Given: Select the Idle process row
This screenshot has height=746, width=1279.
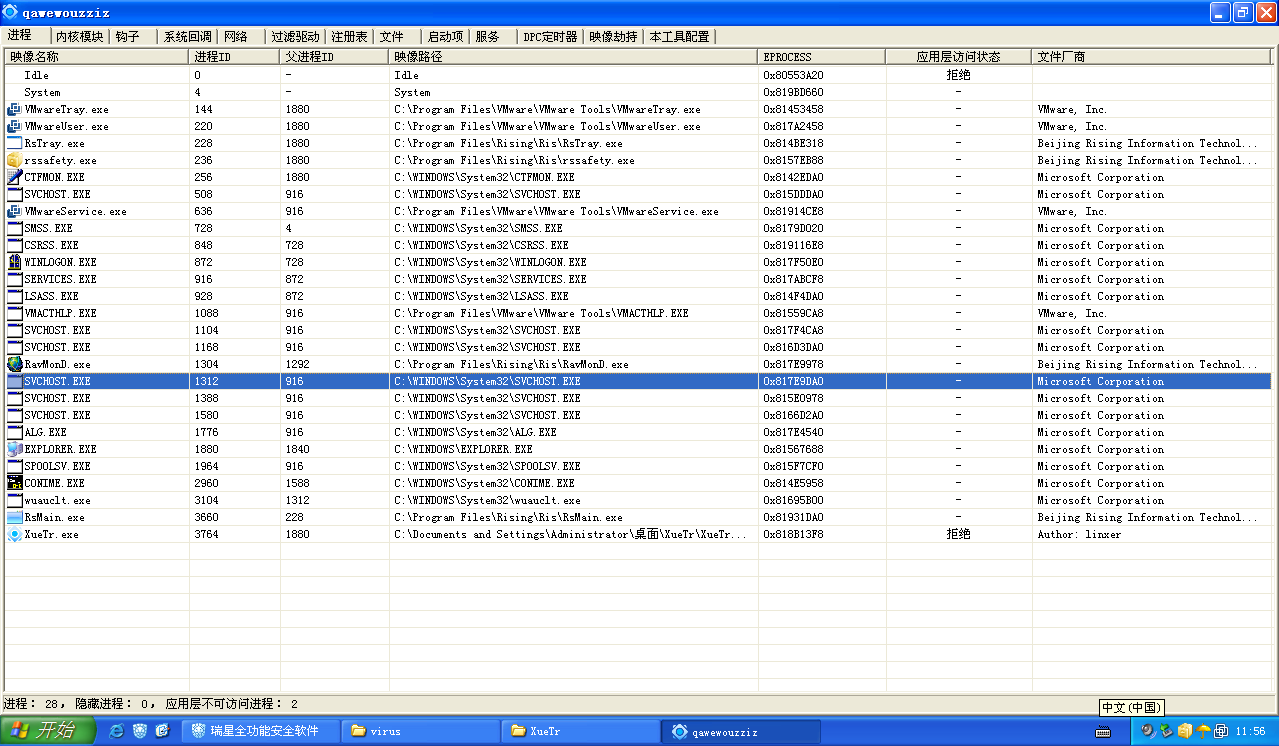Looking at the screenshot, I should 638,75.
